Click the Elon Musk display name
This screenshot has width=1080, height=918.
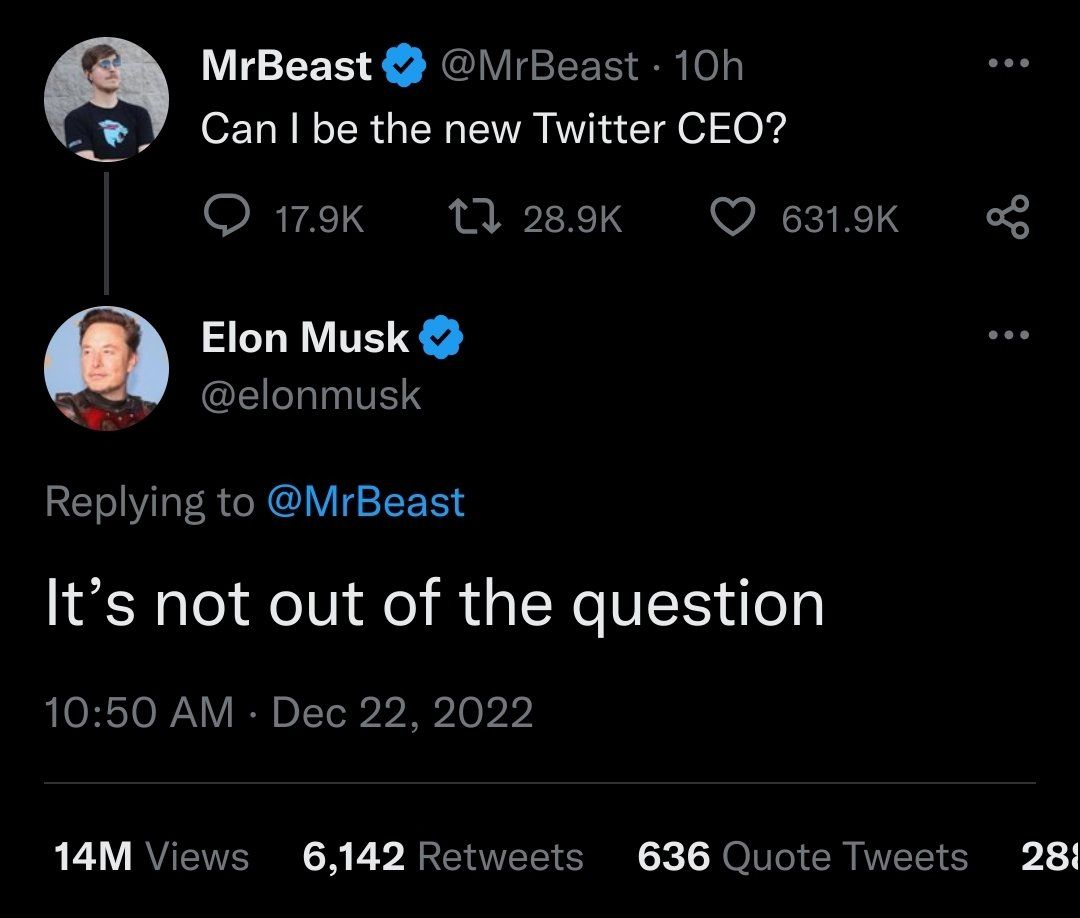click(x=305, y=338)
